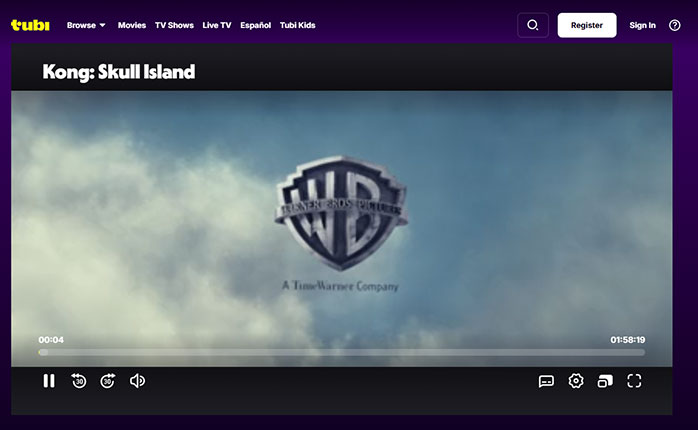This screenshot has width=698, height=430.
Task: Skip forward 30 seconds
Action: point(108,381)
